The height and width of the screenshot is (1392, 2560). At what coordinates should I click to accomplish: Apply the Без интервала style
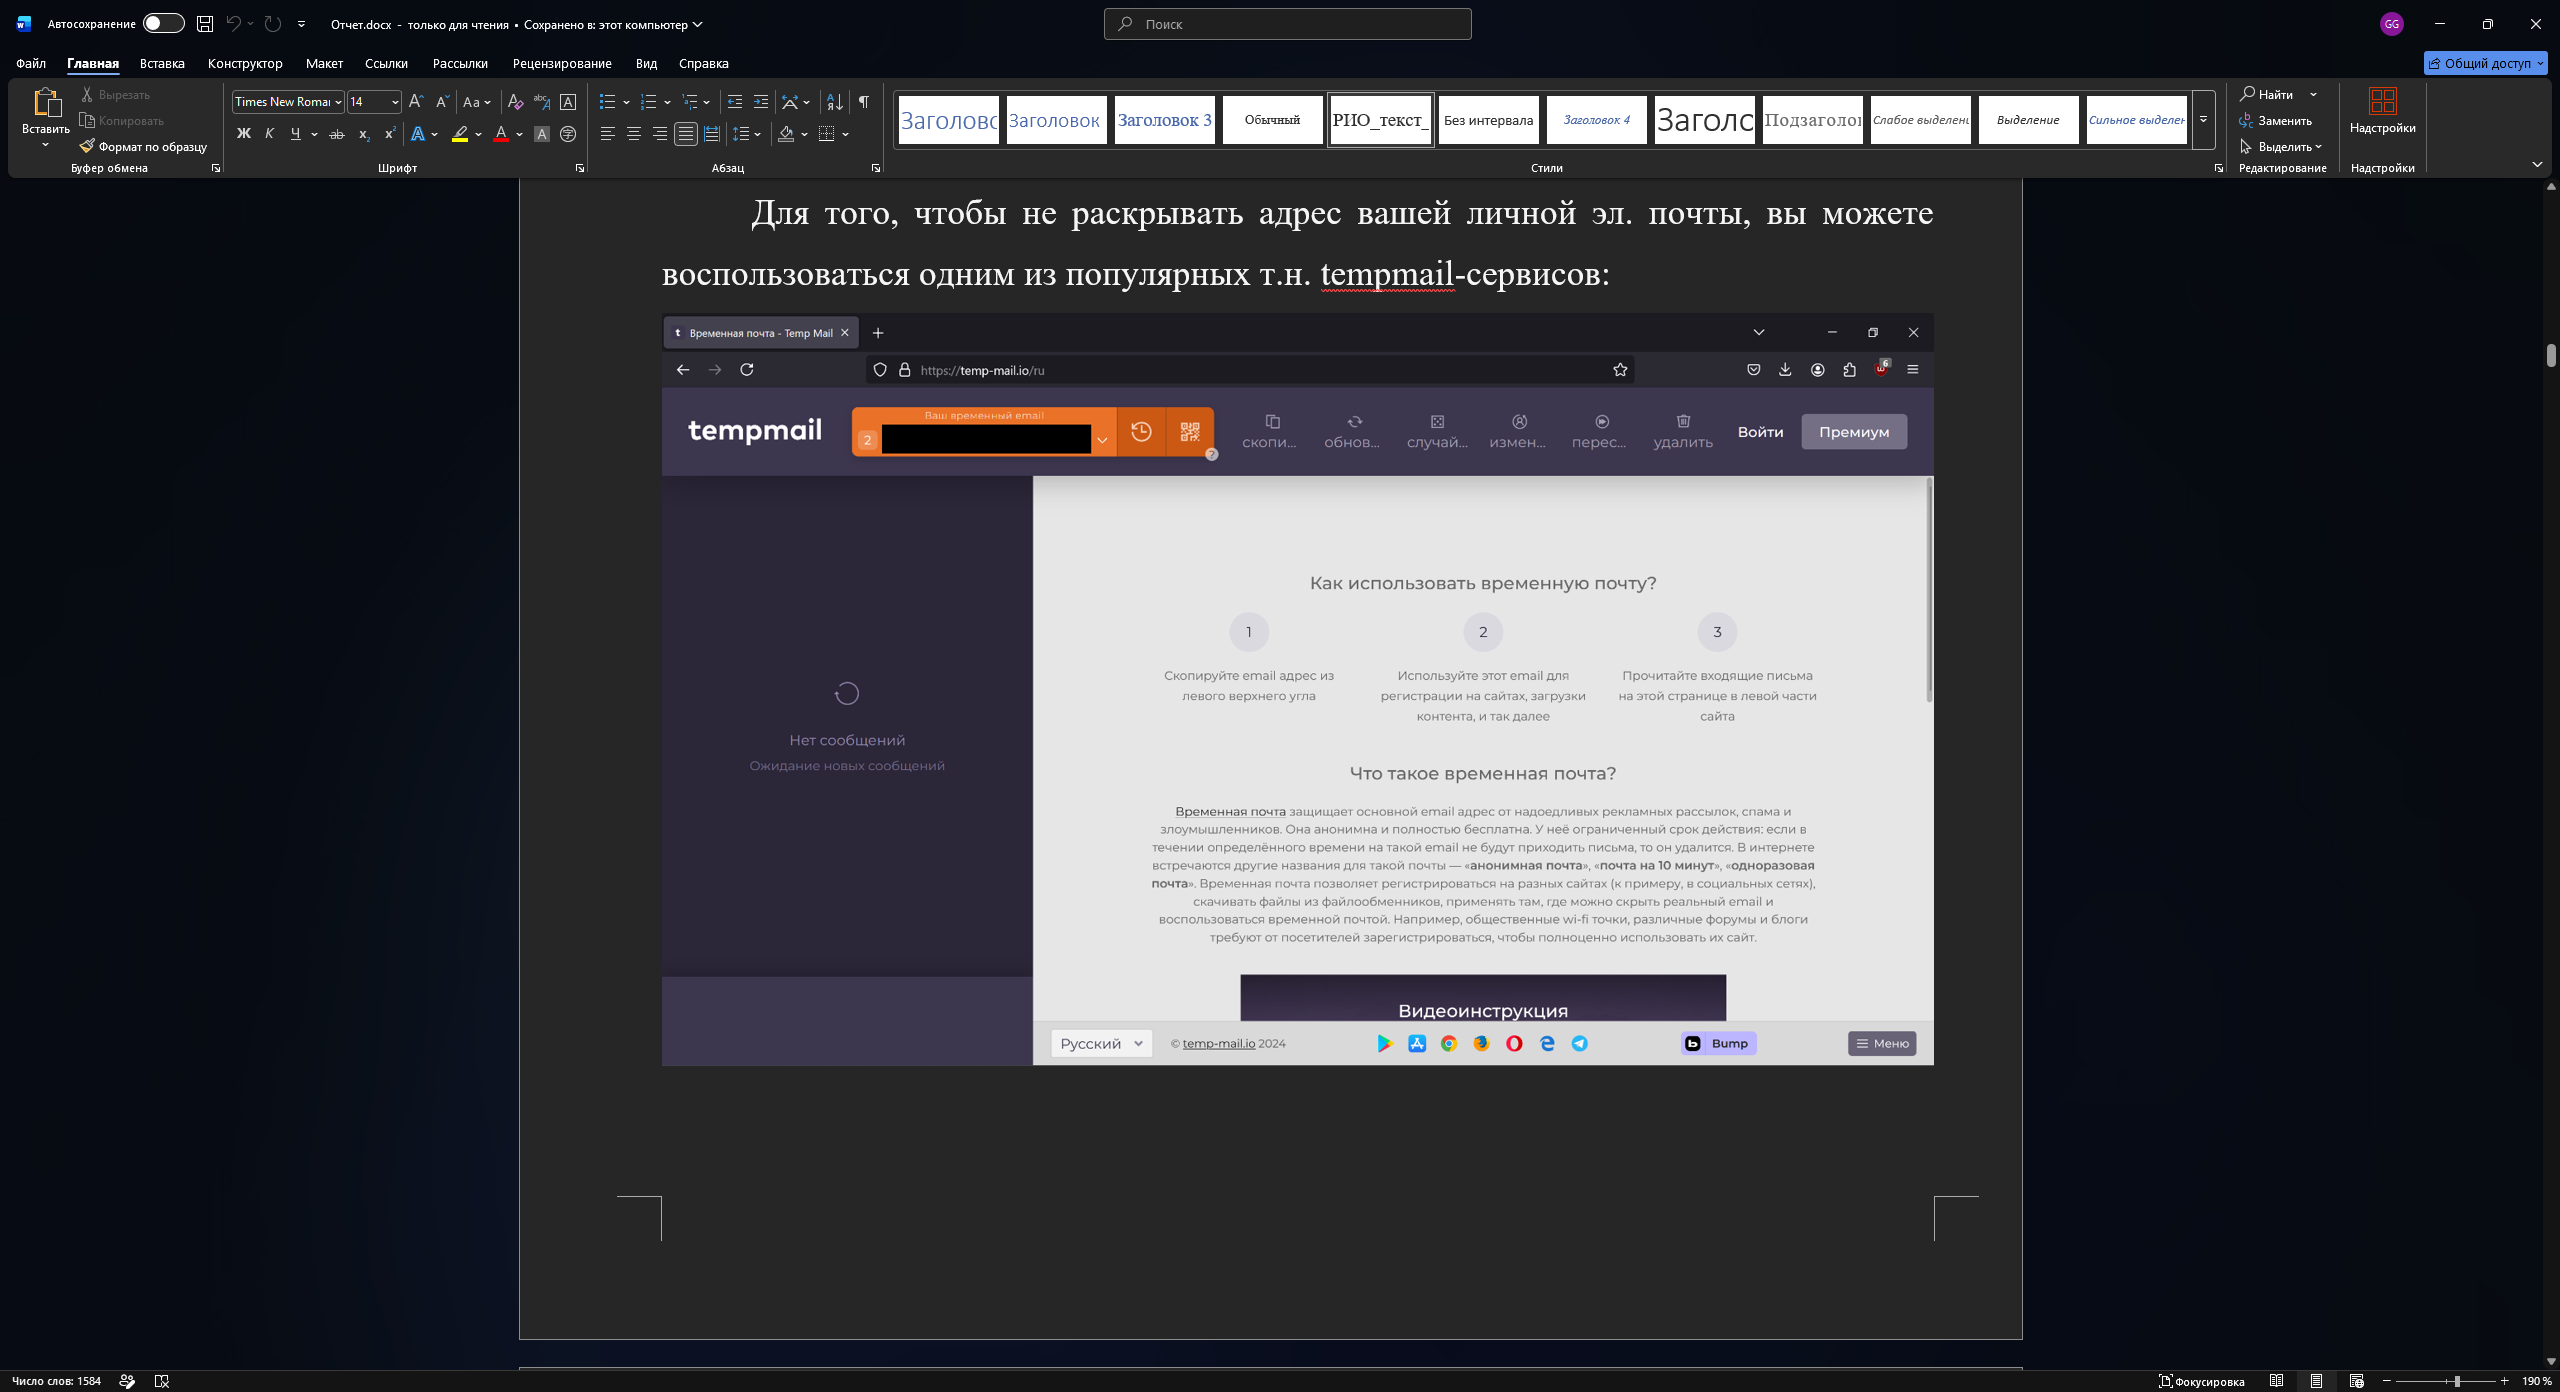tap(1488, 120)
